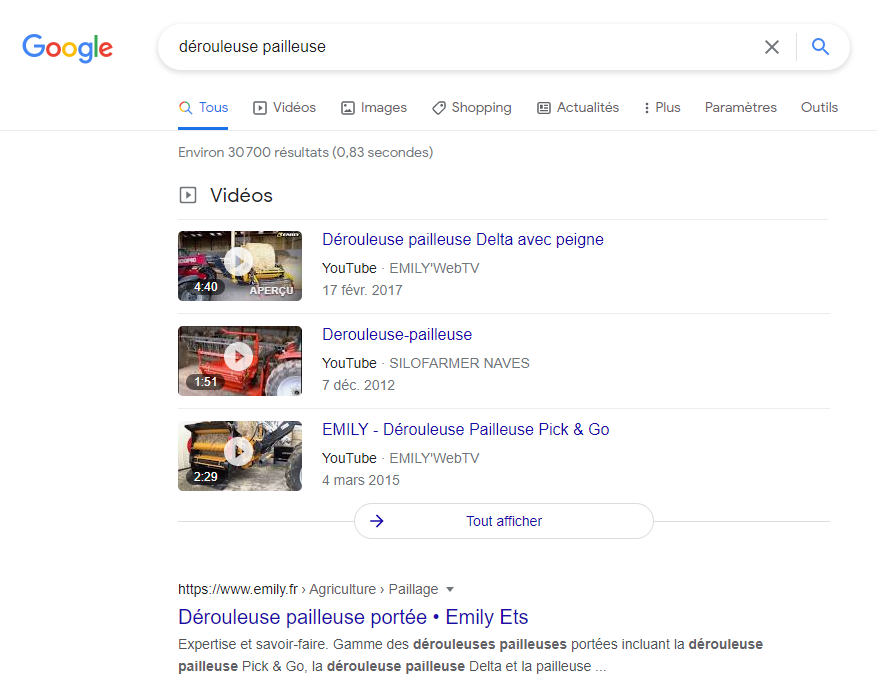The image size is (877, 695).
Task: Open the Outils search tools
Action: coord(819,107)
